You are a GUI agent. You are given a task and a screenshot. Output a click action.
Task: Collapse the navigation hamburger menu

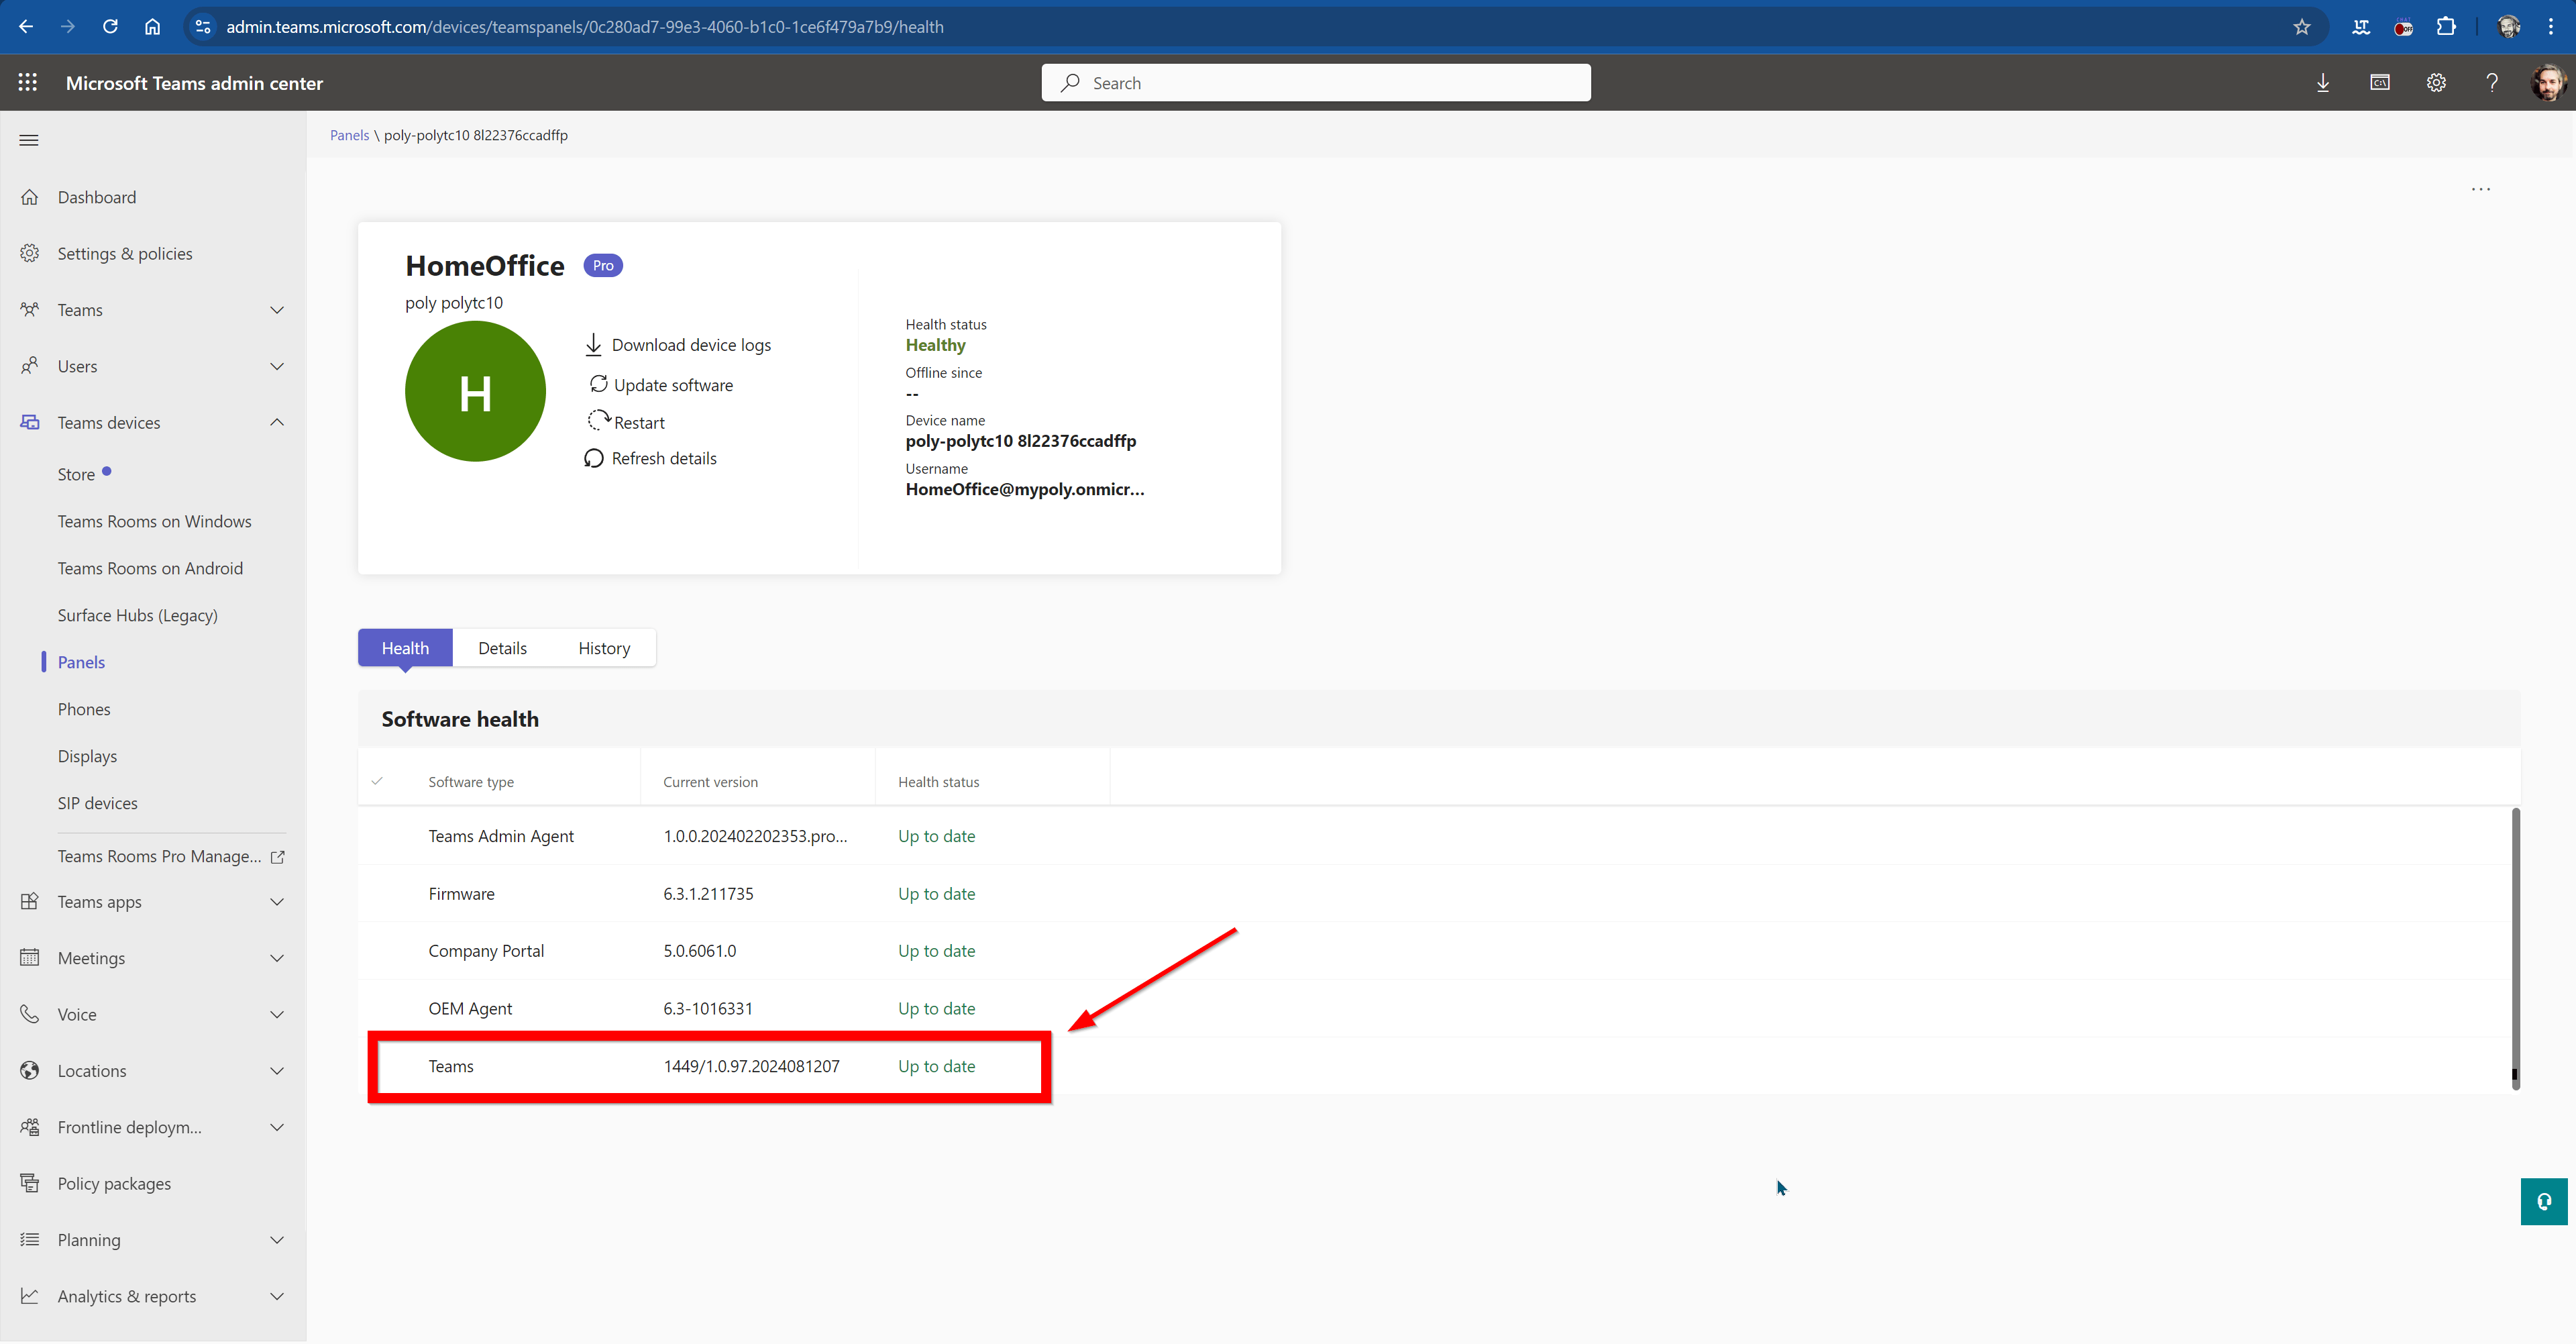tap(29, 140)
